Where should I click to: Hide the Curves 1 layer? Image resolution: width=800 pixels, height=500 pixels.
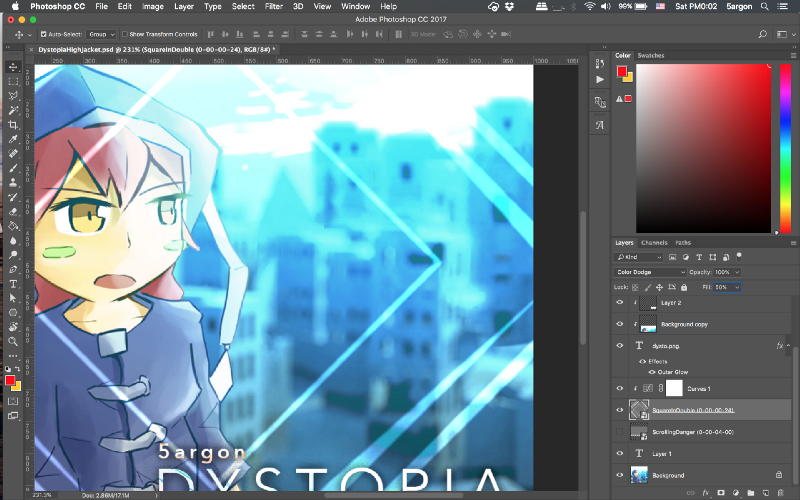click(x=619, y=388)
